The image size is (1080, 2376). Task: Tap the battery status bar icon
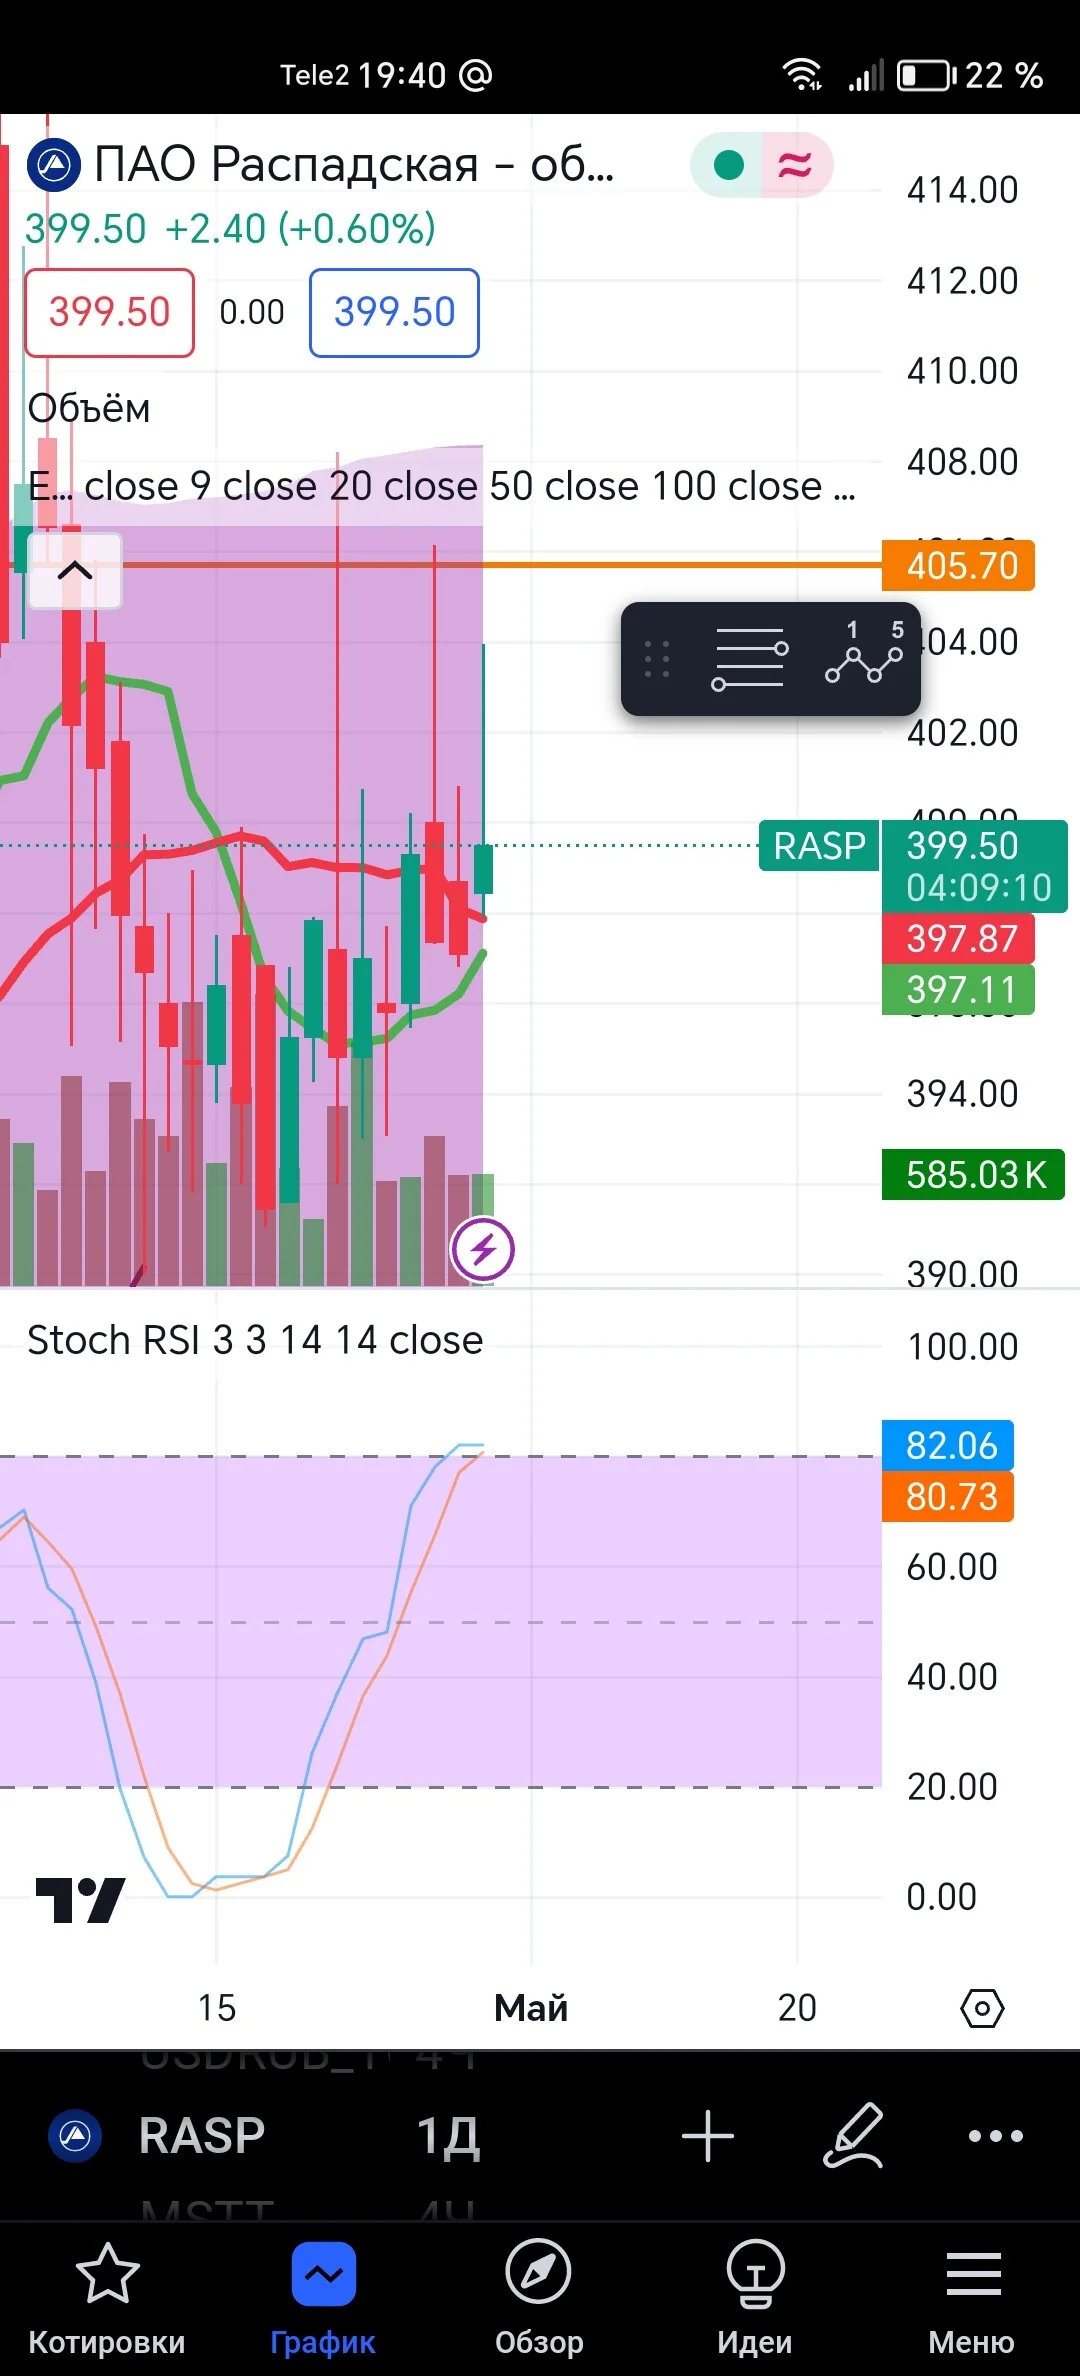pos(926,75)
